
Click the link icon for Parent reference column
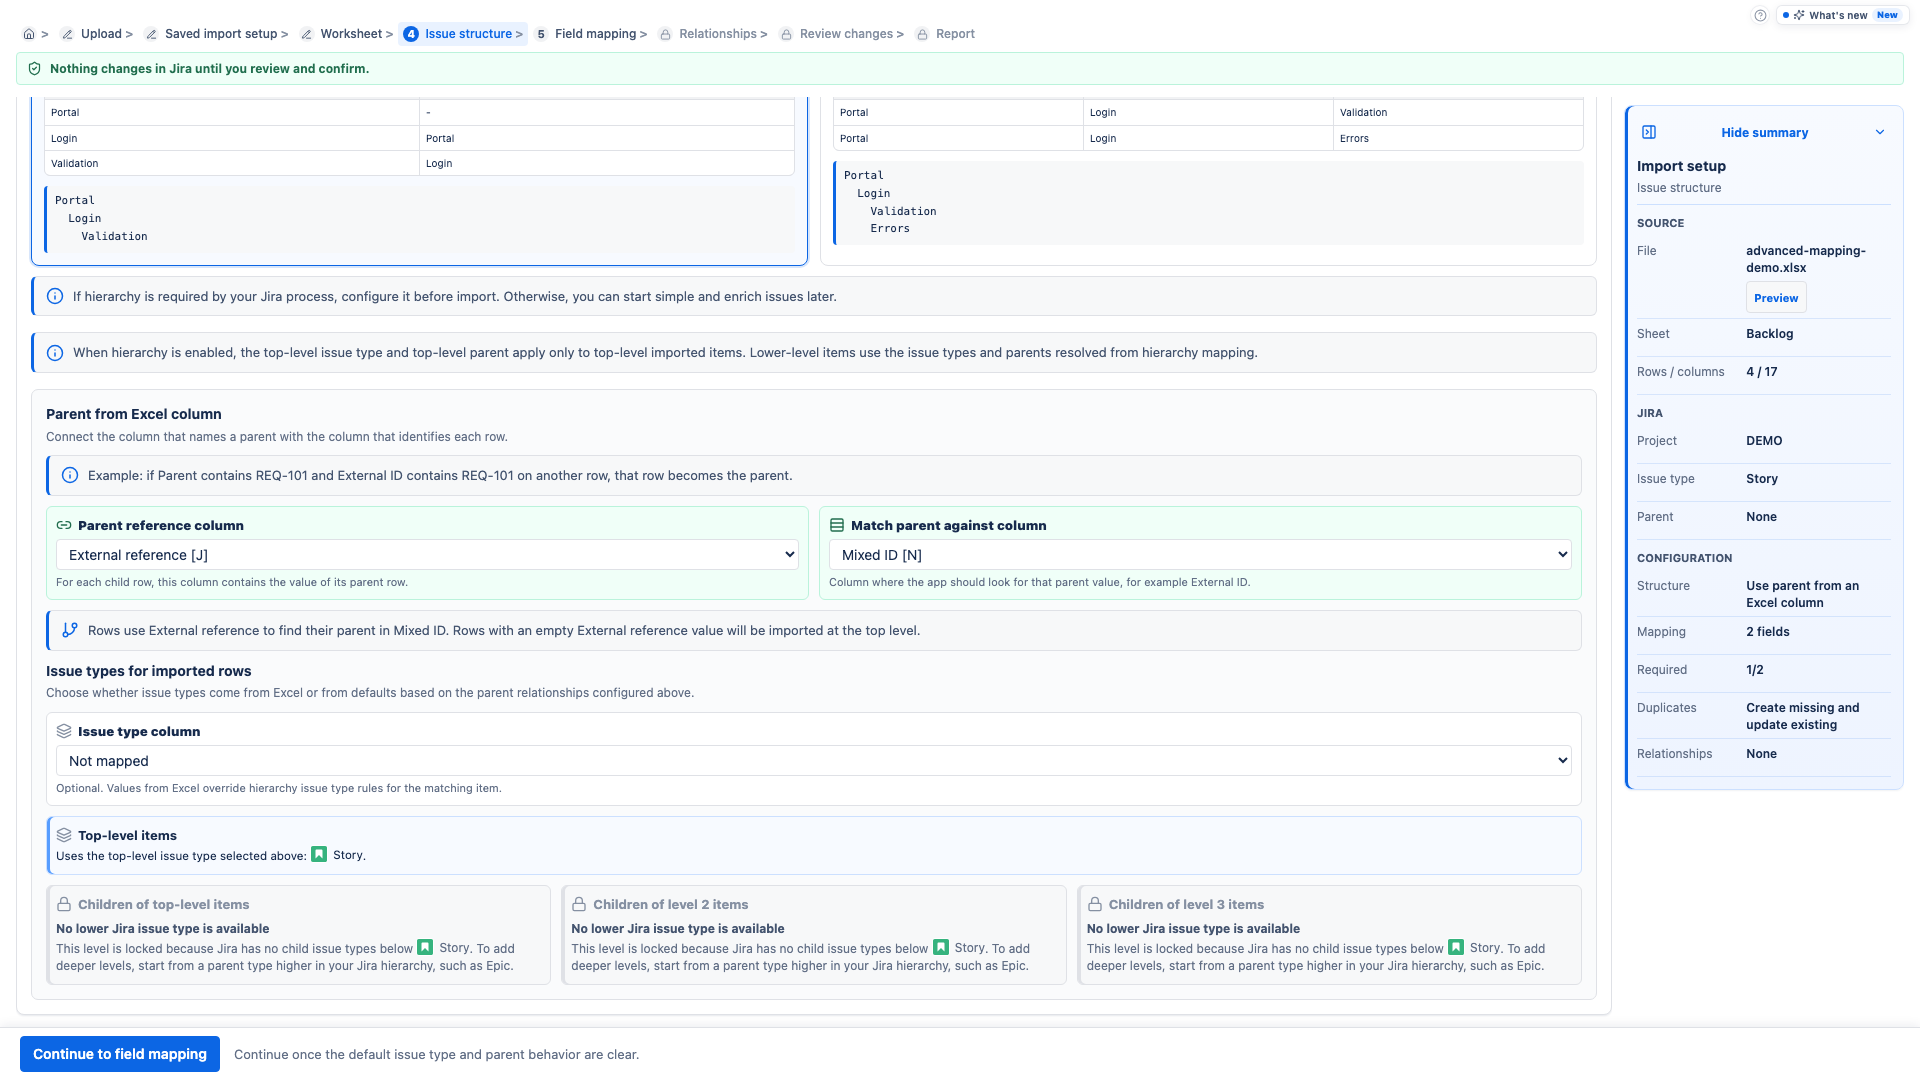point(64,526)
